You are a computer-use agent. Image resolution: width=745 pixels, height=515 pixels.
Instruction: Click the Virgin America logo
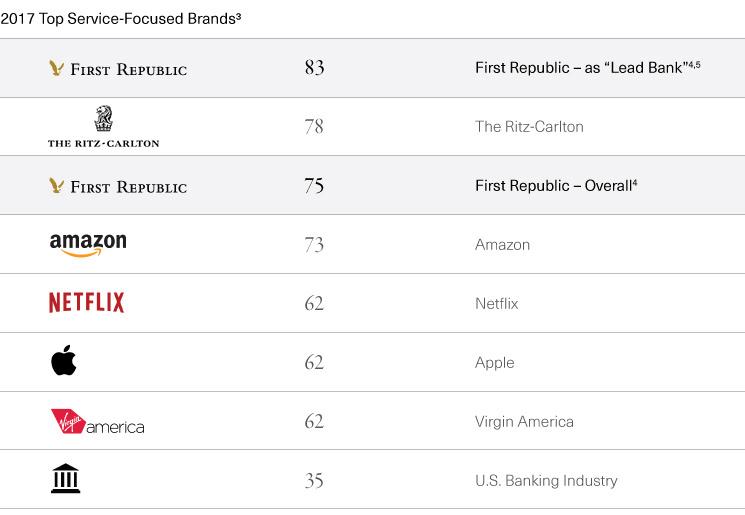[97, 421]
